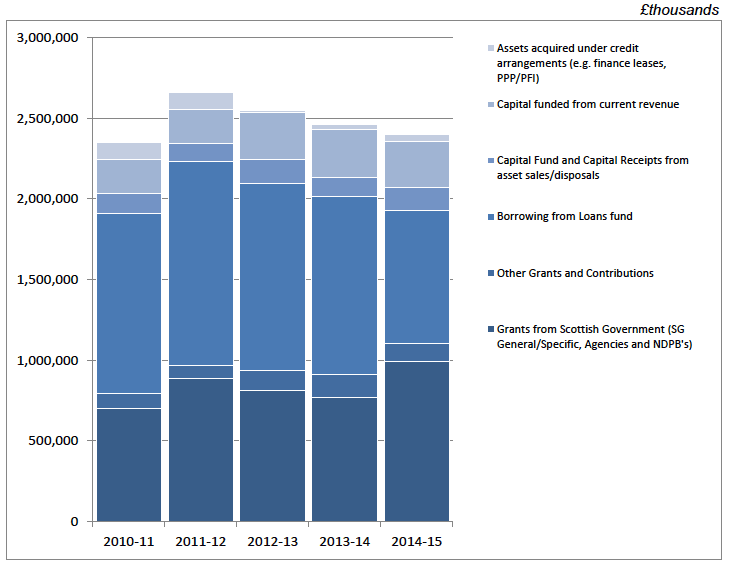Select 2010-11 Assets under credit arrangements segment
The width and height of the screenshot is (730, 568).
click(x=129, y=151)
